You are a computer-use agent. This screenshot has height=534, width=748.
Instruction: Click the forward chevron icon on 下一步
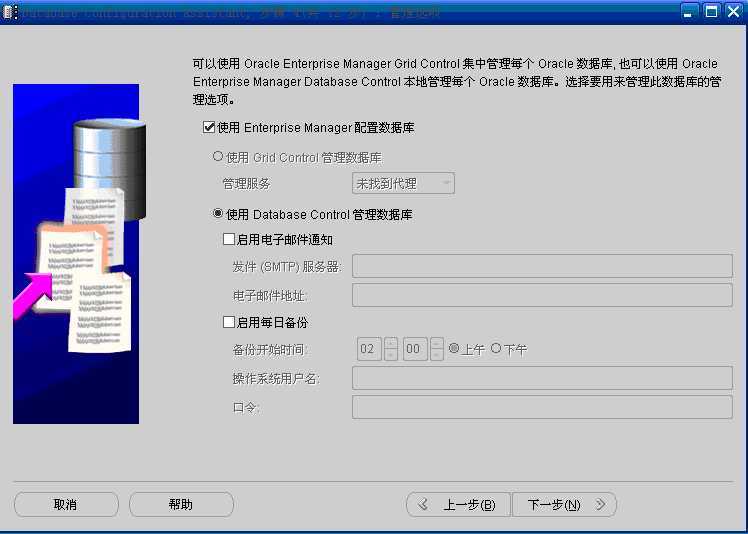tap(600, 504)
